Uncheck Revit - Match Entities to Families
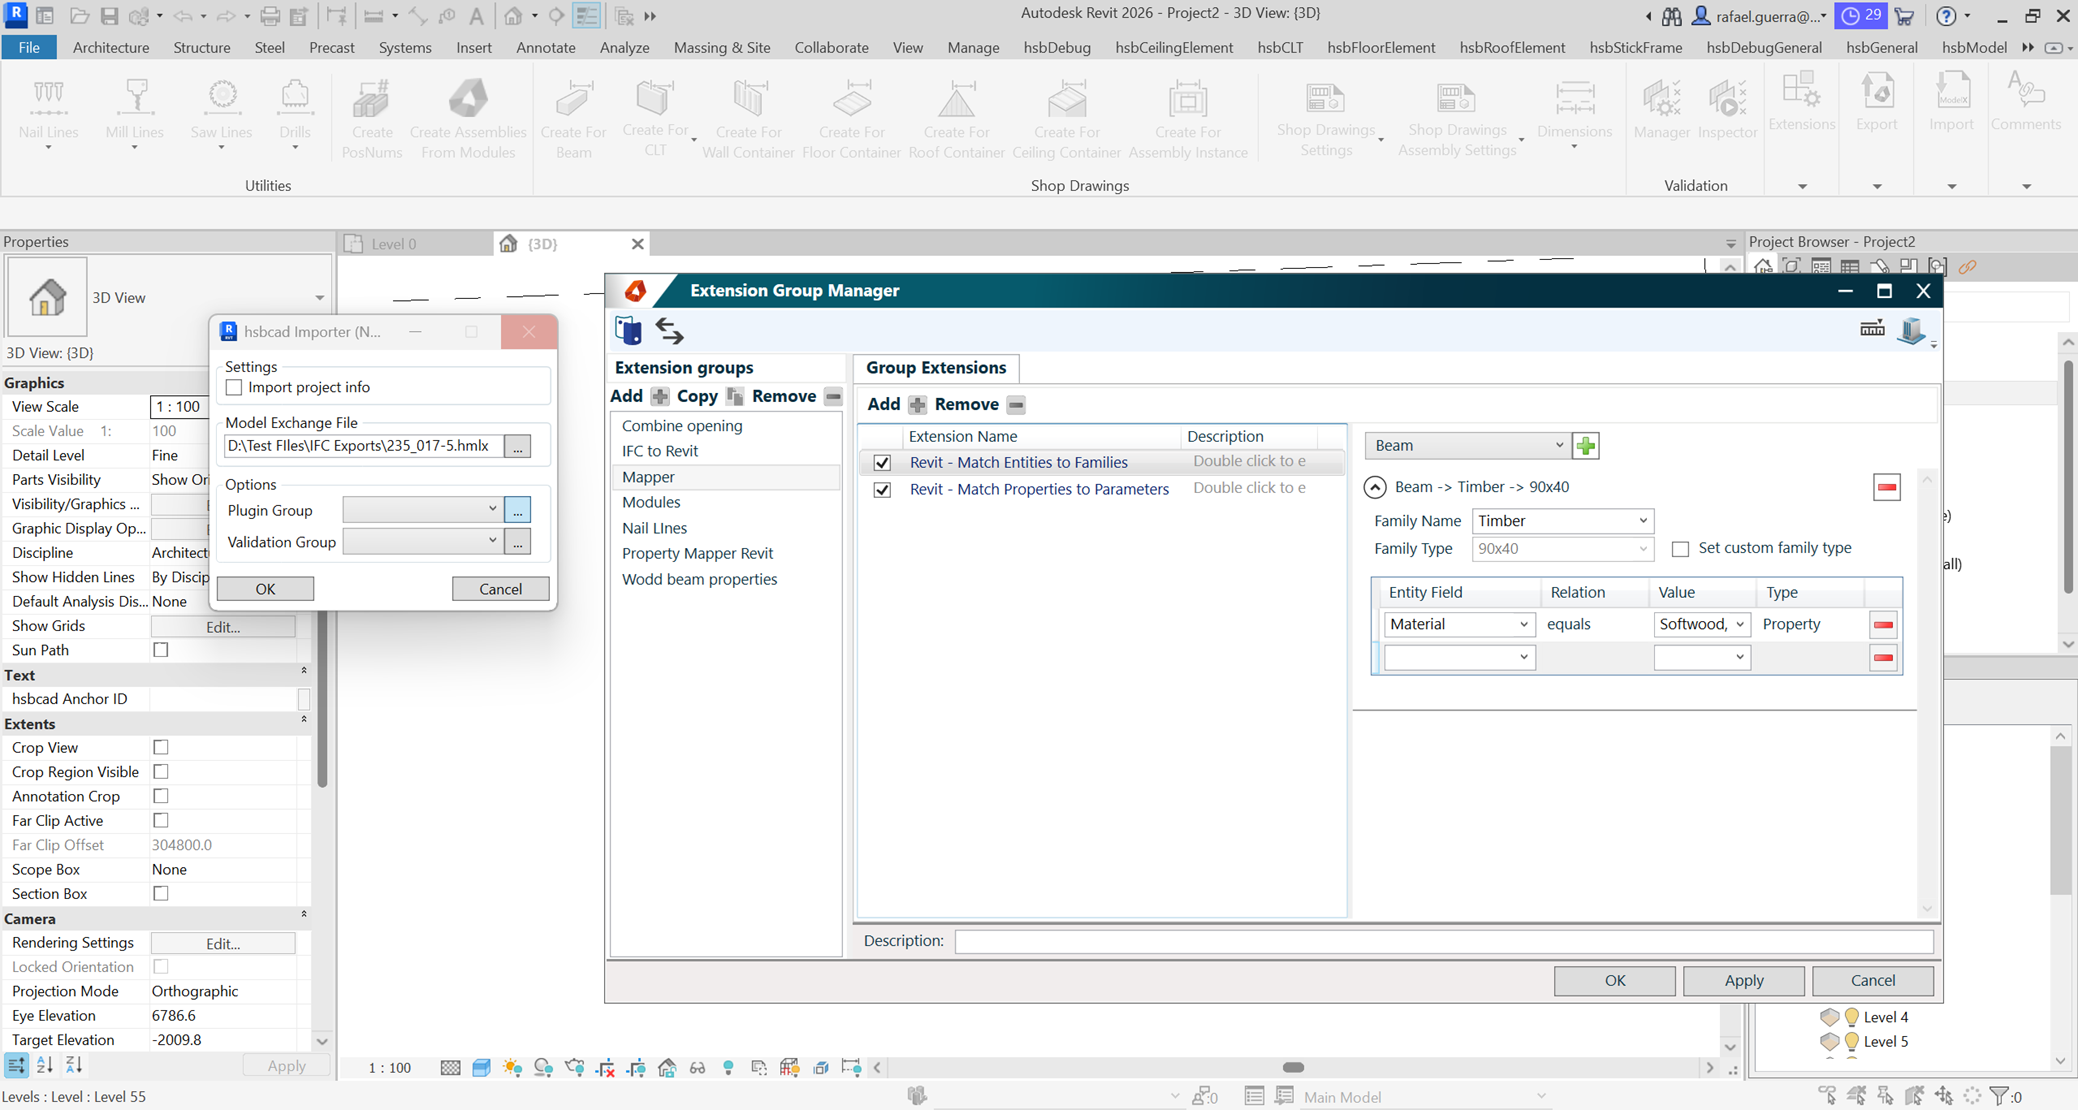This screenshot has width=2078, height=1110. point(882,462)
